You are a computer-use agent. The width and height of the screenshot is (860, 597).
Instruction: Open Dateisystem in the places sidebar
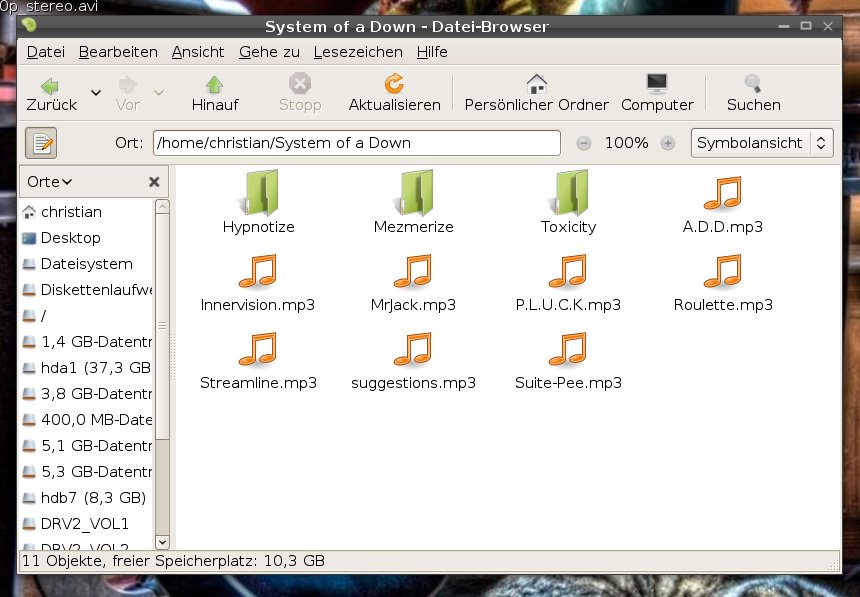tap(86, 264)
